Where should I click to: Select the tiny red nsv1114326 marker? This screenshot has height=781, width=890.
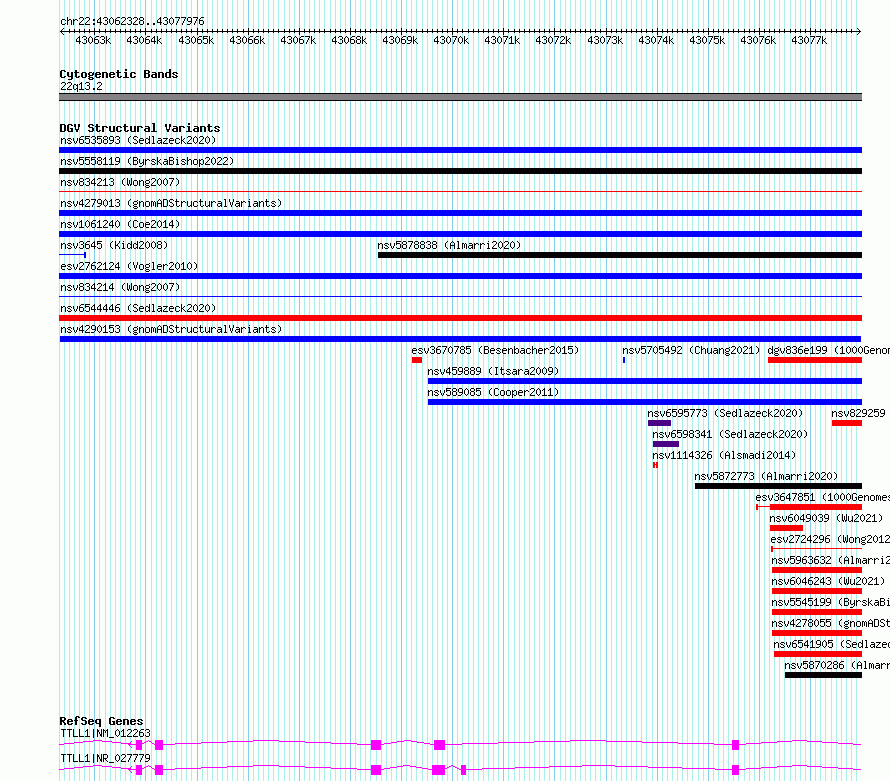[x=655, y=465]
